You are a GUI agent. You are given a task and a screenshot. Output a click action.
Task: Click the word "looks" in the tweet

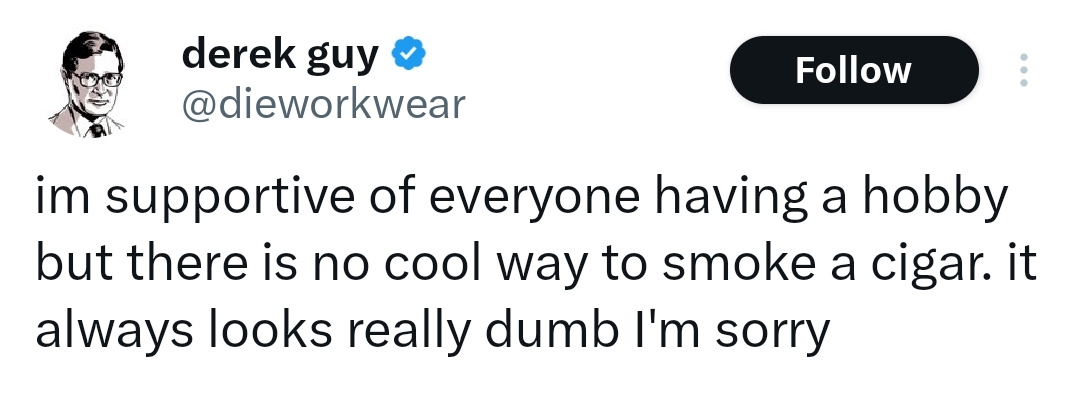(270, 331)
